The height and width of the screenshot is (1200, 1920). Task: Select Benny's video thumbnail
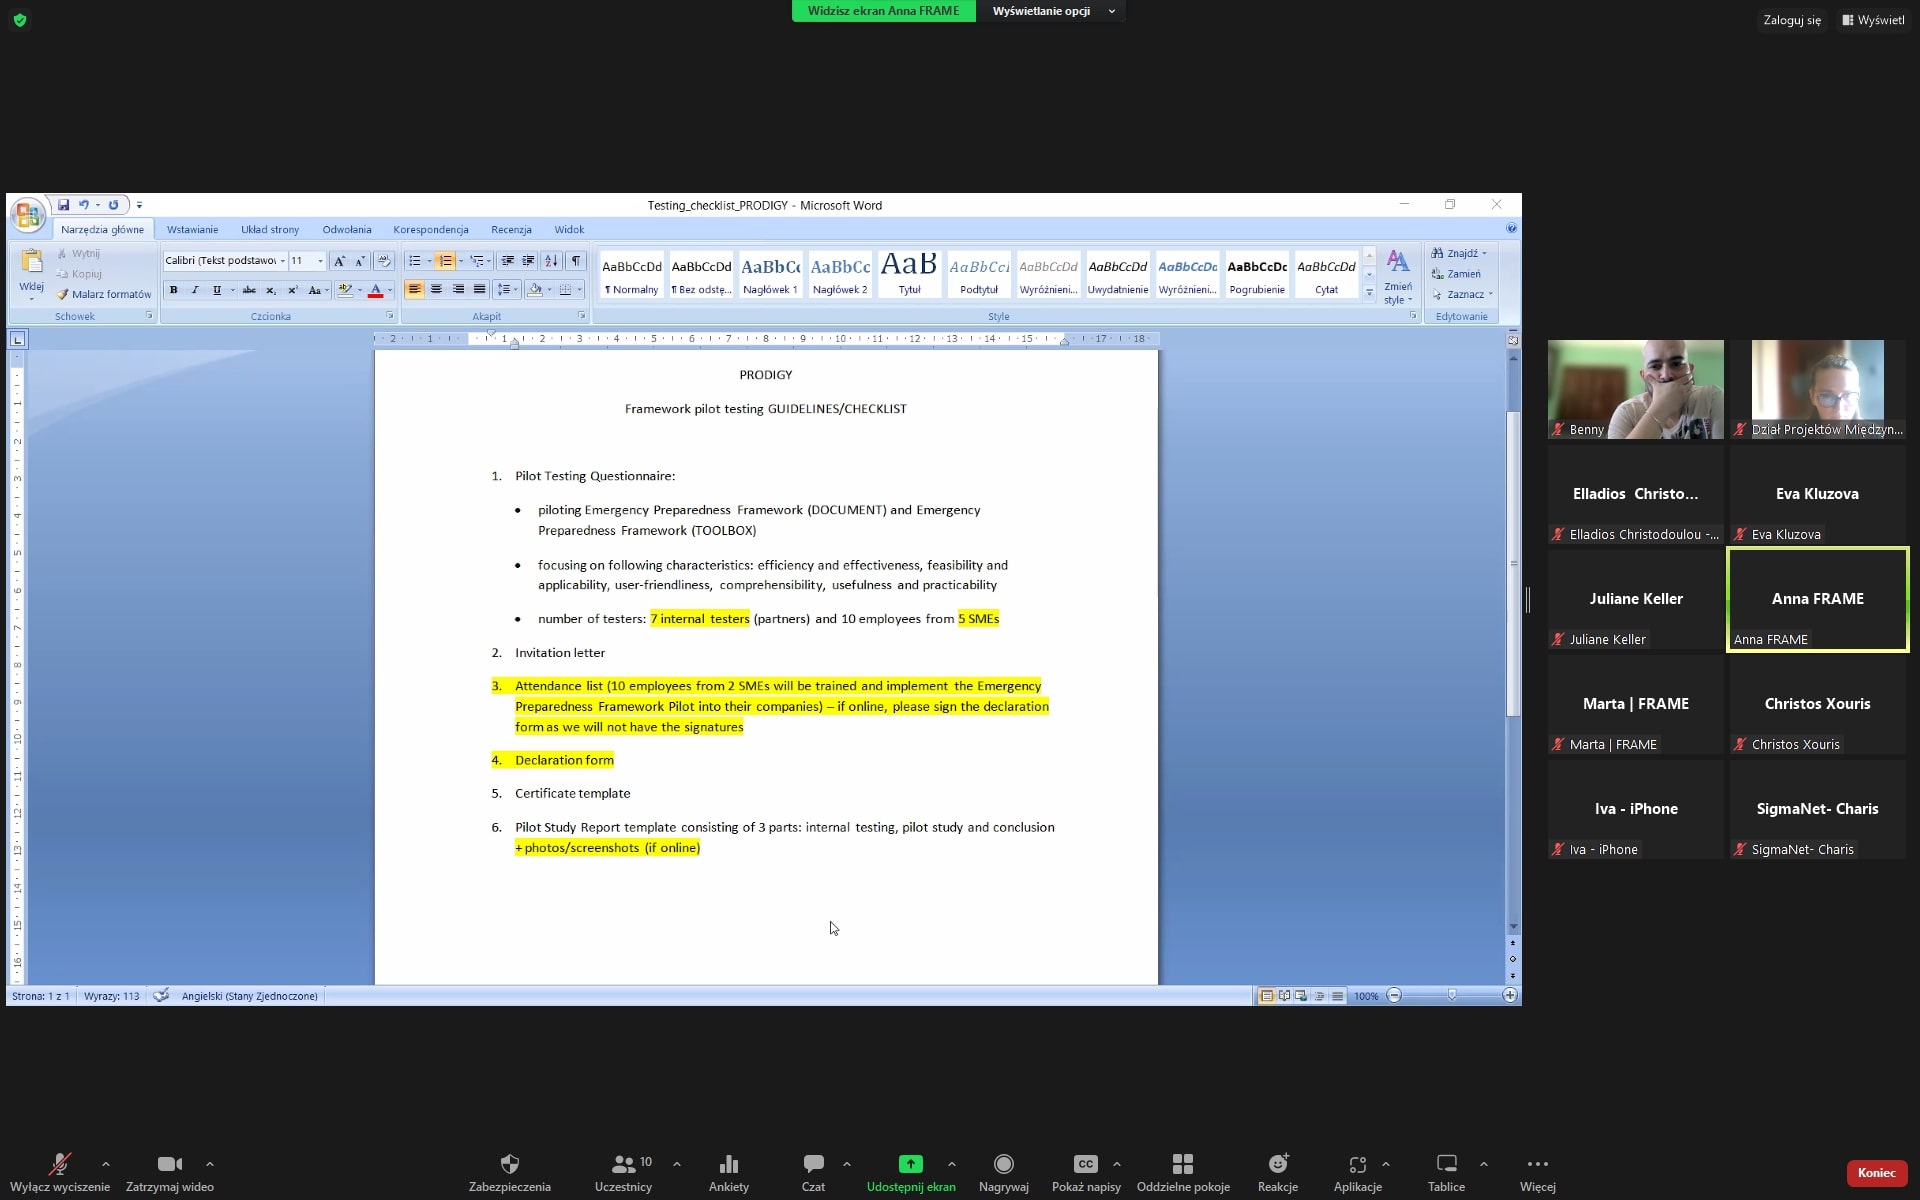point(1635,389)
